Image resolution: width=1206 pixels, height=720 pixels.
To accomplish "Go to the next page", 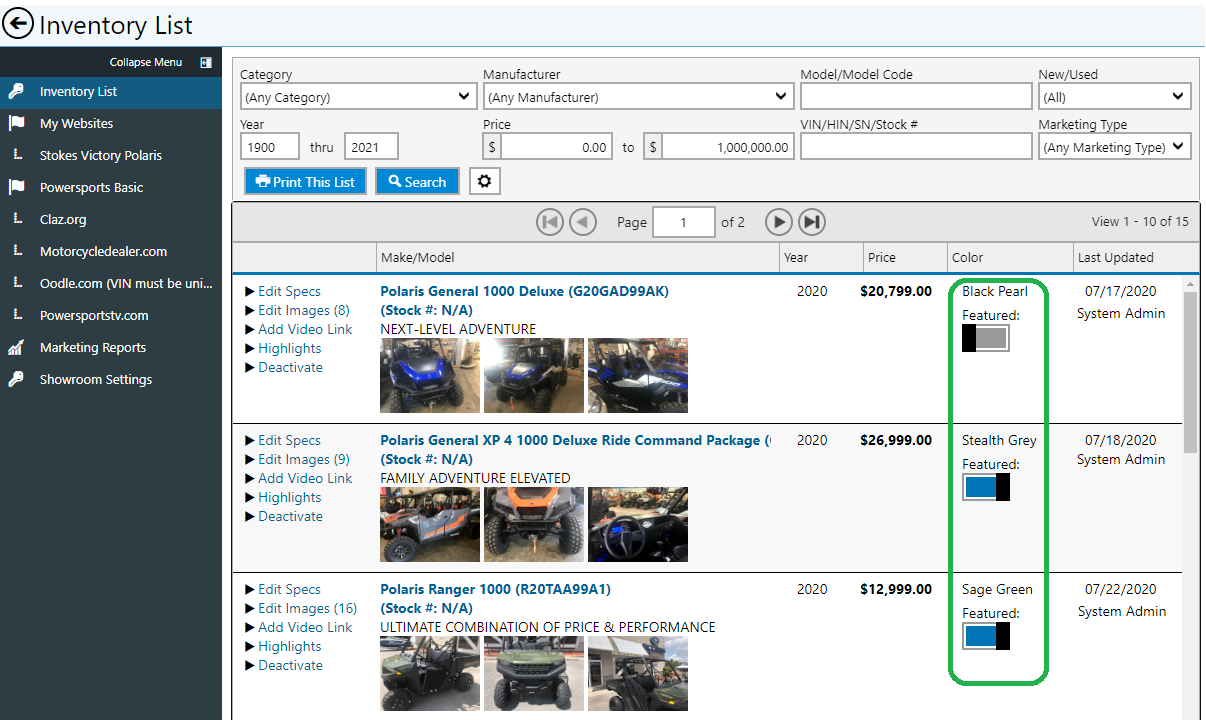I will point(779,222).
